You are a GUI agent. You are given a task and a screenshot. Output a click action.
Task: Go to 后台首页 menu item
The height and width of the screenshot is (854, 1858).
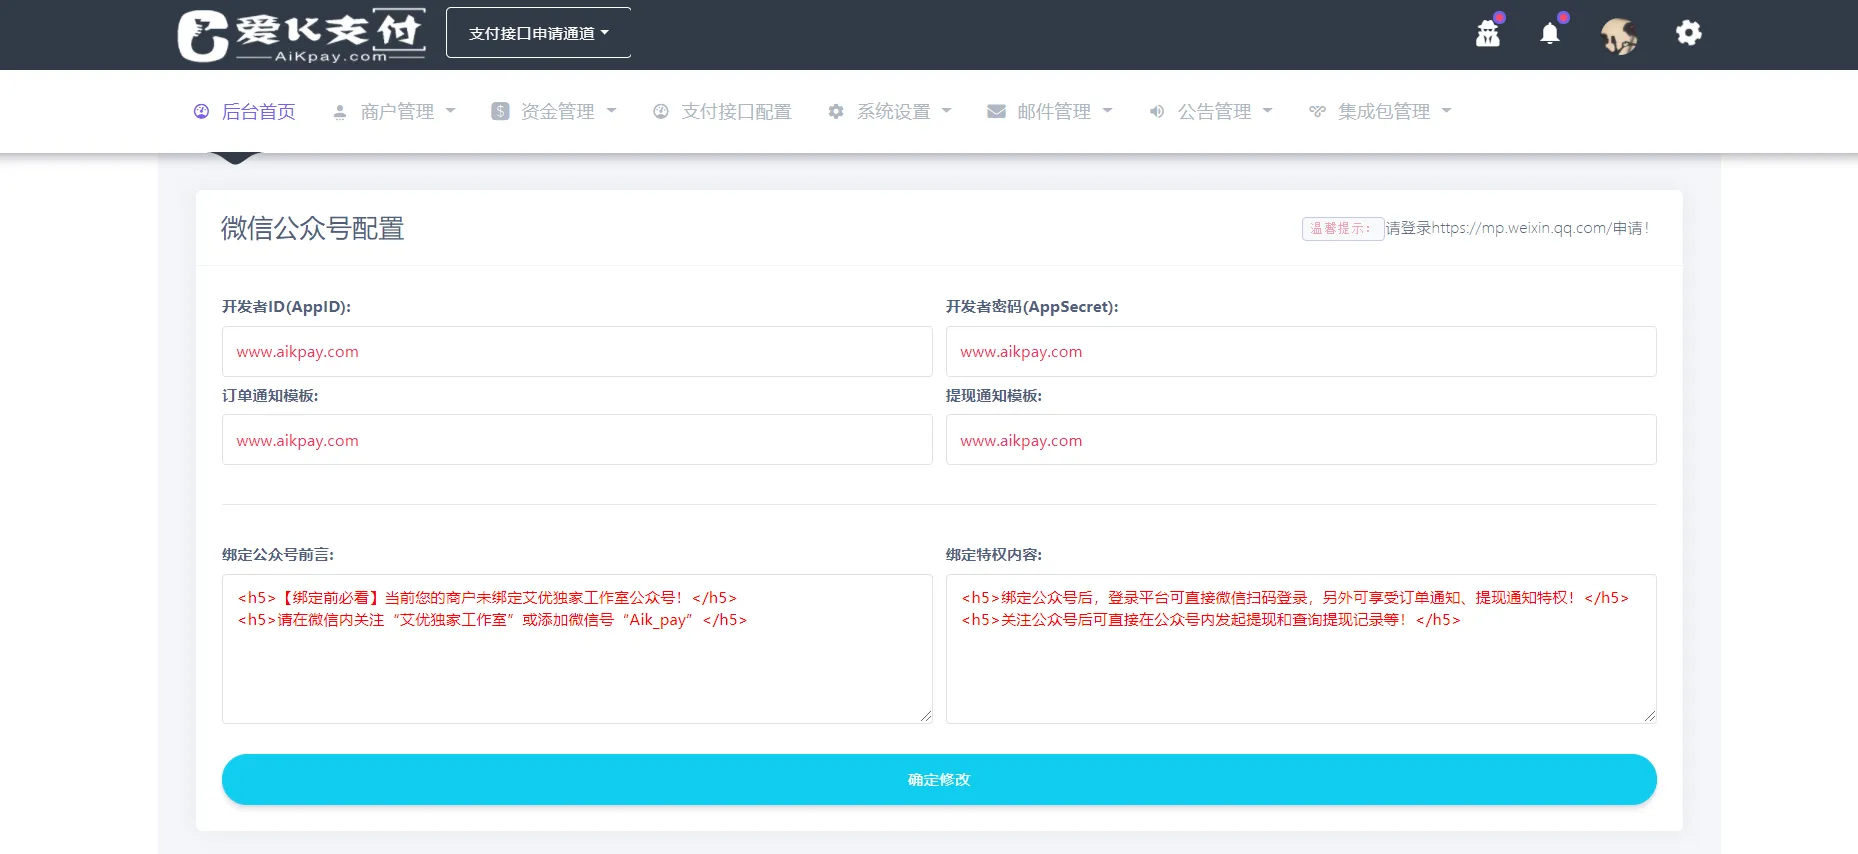point(245,111)
